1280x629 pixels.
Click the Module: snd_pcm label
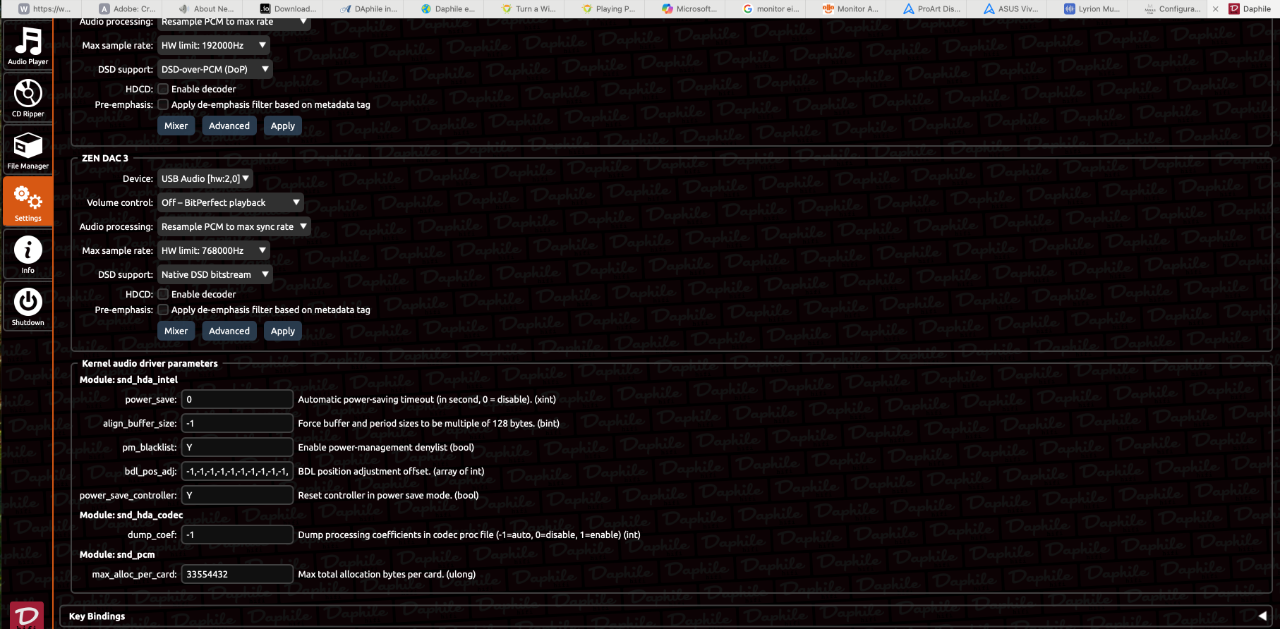coord(117,554)
